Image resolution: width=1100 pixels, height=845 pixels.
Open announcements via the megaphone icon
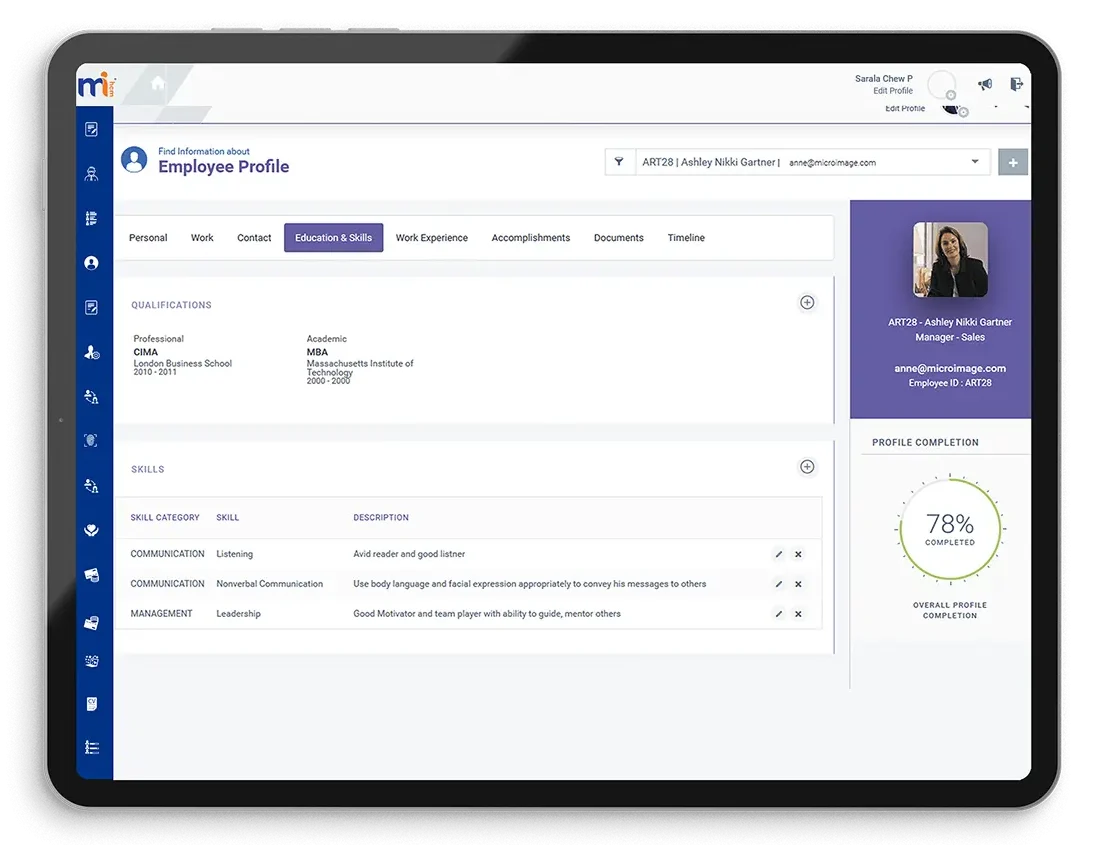pyautogui.click(x=985, y=84)
